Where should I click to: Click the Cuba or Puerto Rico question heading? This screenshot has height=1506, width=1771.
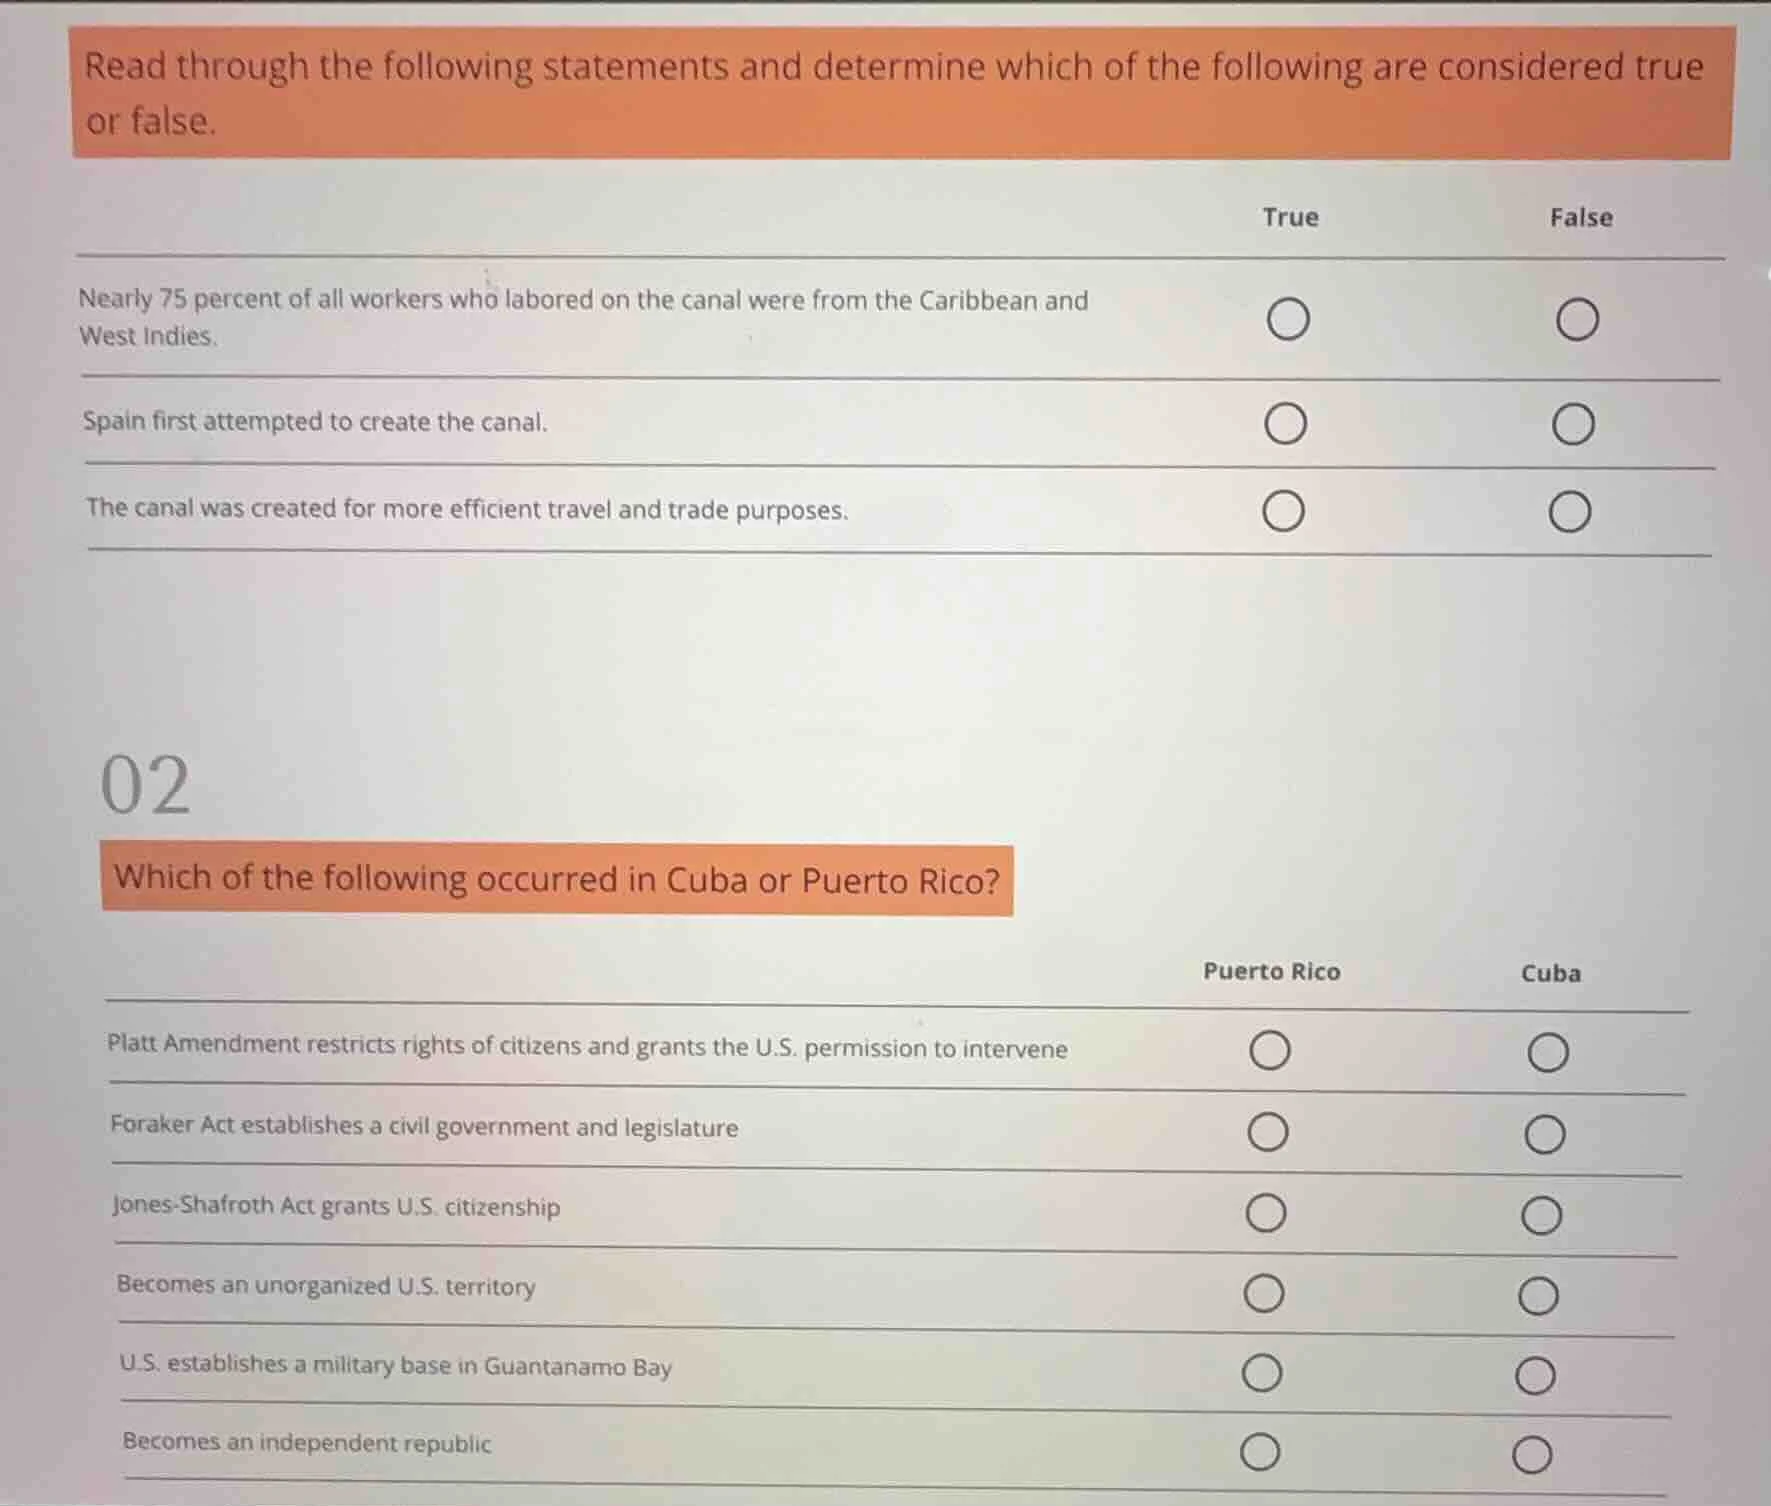click(557, 880)
